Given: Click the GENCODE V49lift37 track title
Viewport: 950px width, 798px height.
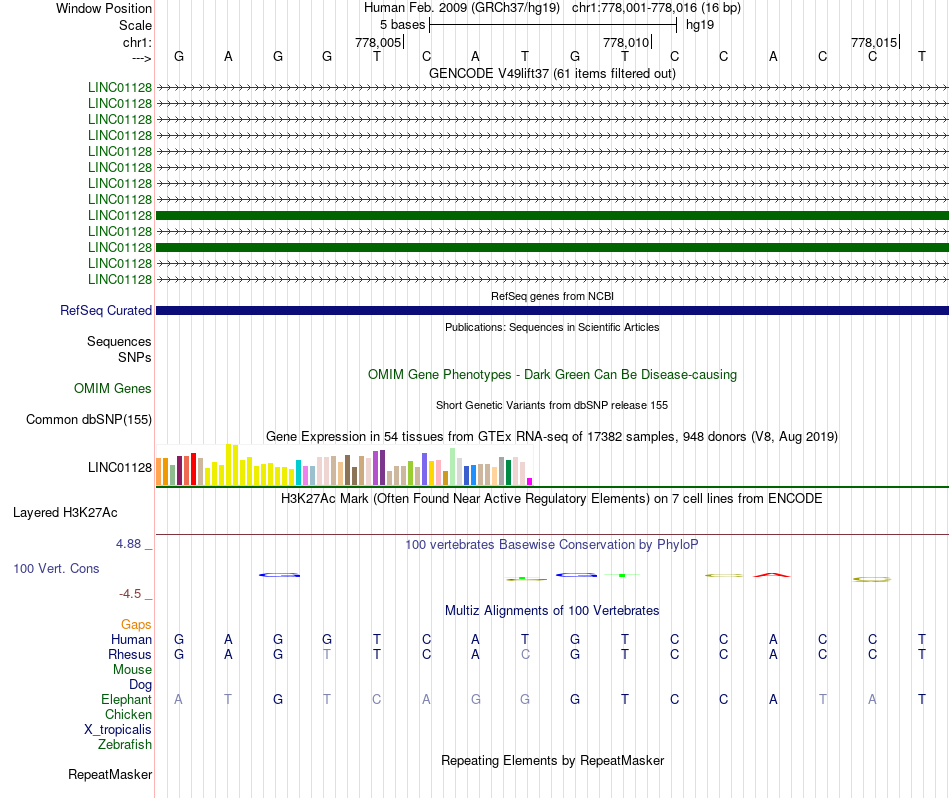Looking at the screenshot, I should [552, 73].
